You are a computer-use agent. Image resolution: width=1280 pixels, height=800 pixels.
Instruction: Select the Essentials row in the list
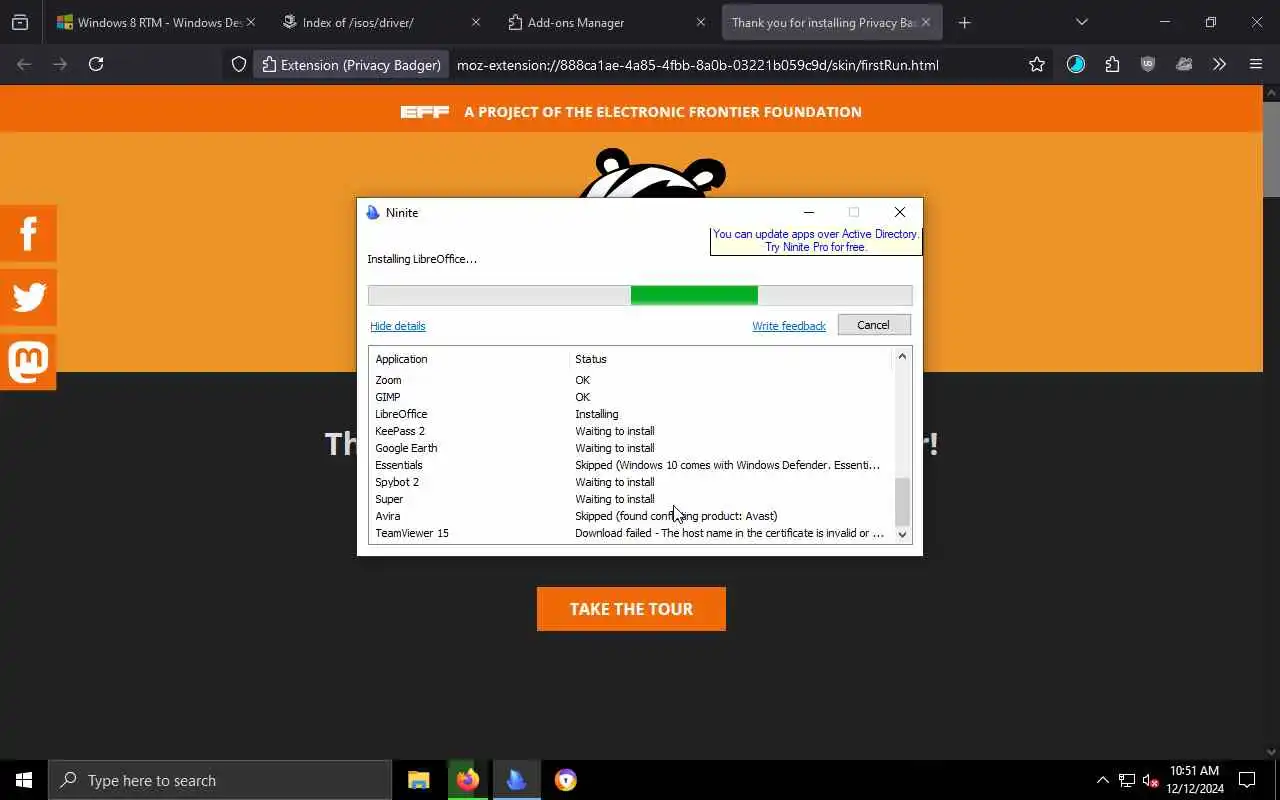(630, 465)
